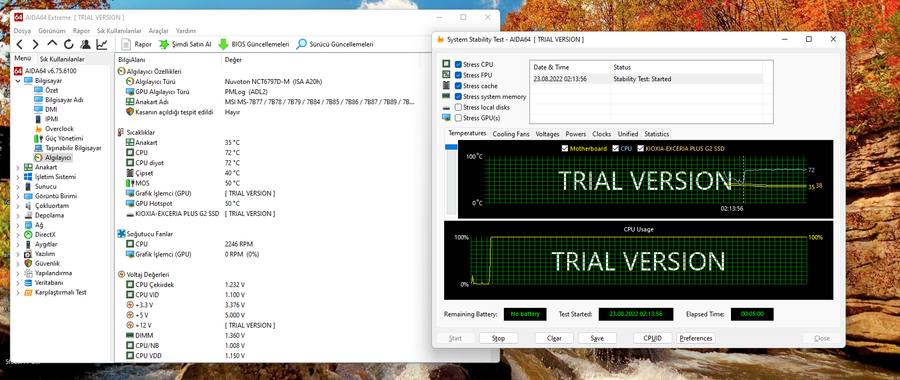Refresh using the circular arrow icon
The width and height of the screenshot is (900, 380).
(x=69, y=44)
